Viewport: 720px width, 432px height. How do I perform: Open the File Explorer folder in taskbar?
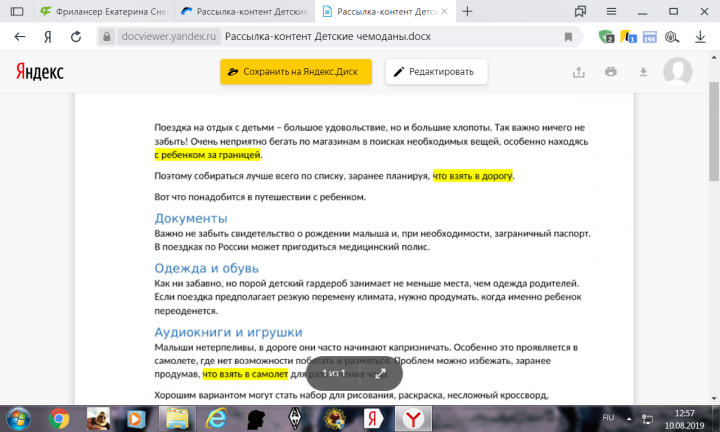(177, 419)
